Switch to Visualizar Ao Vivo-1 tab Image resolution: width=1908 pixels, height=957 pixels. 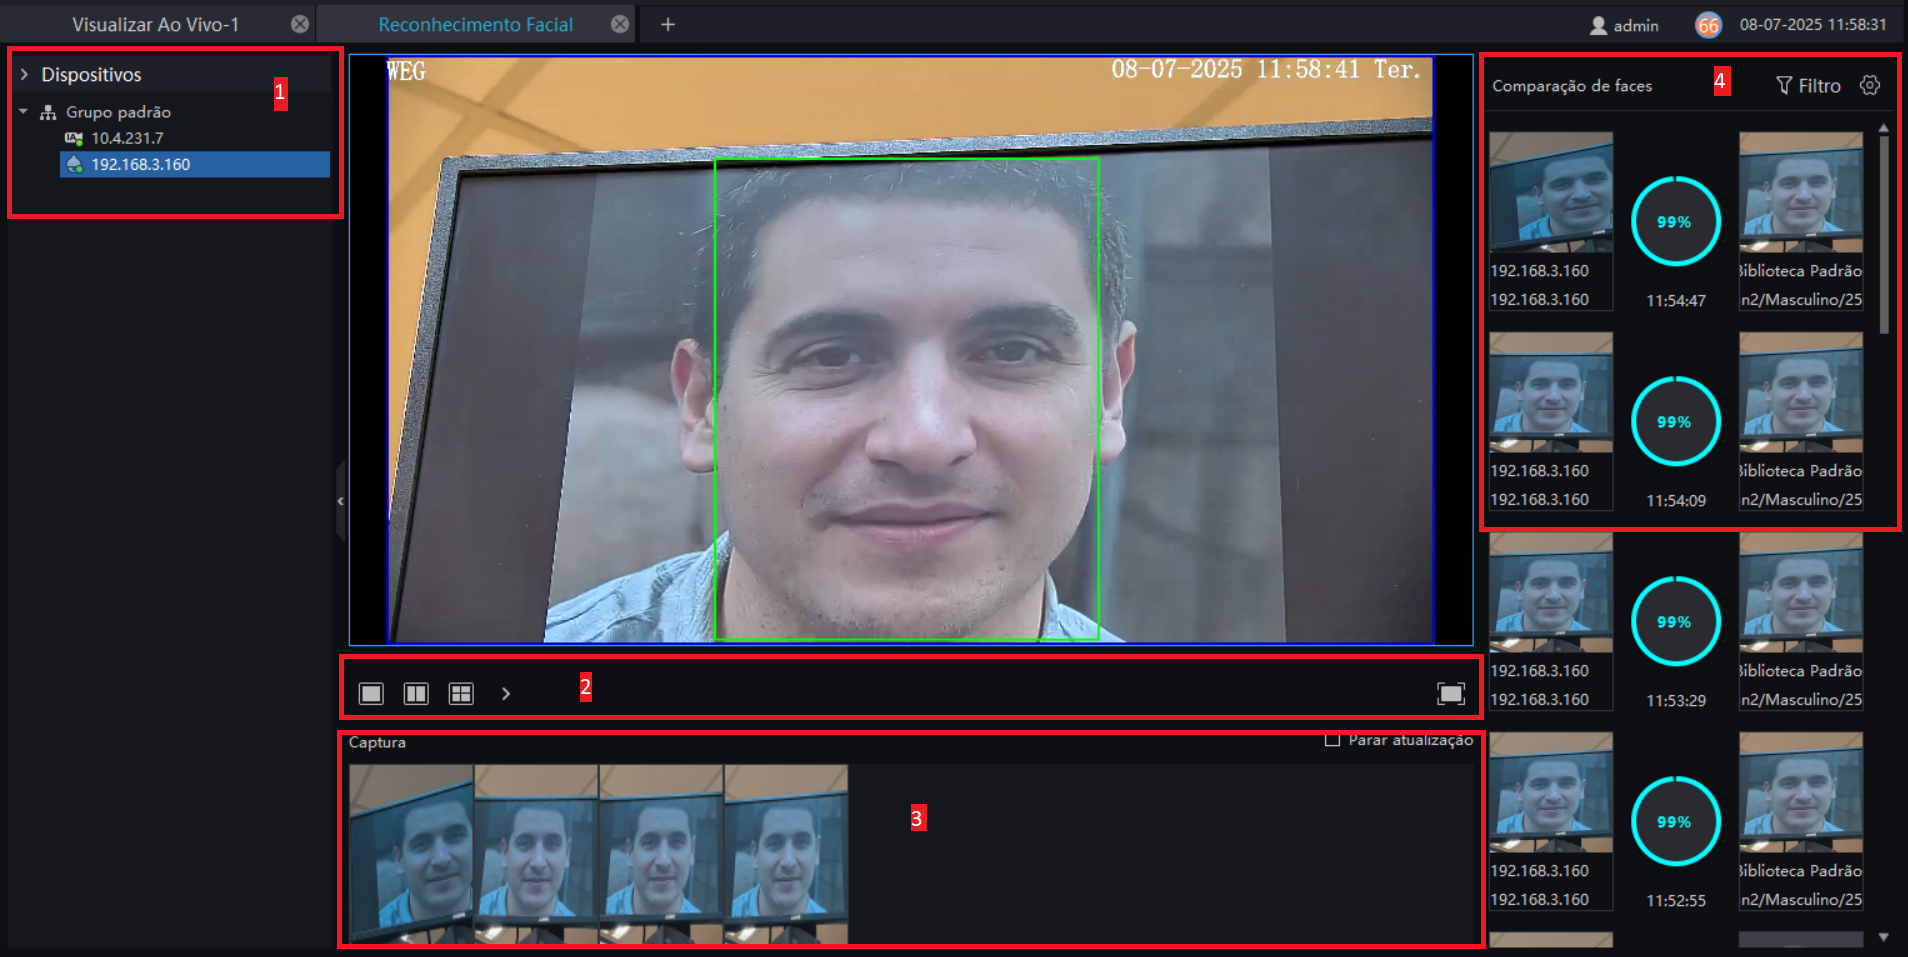(x=155, y=24)
